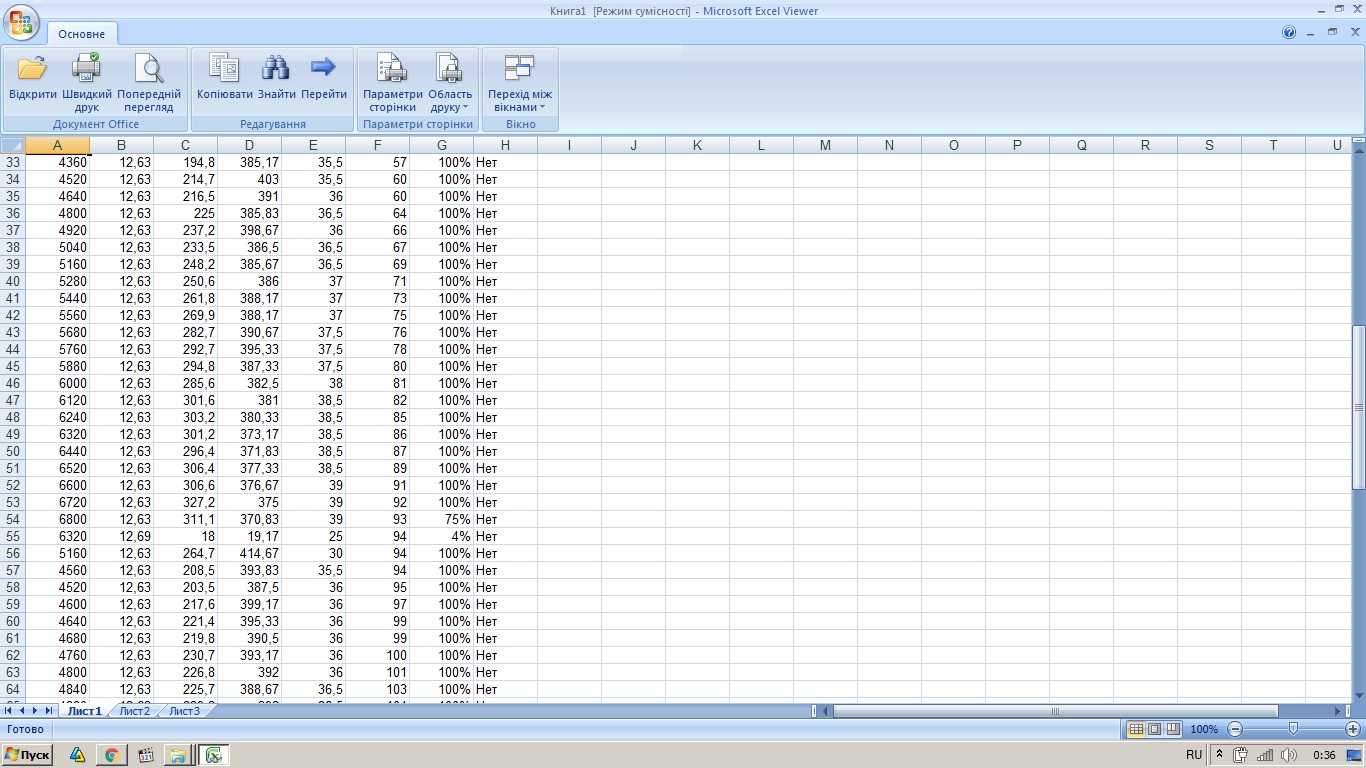This screenshot has height=768, width=1366.
Task: Click the zoom out minus button
Action: tap(1235, 730)
